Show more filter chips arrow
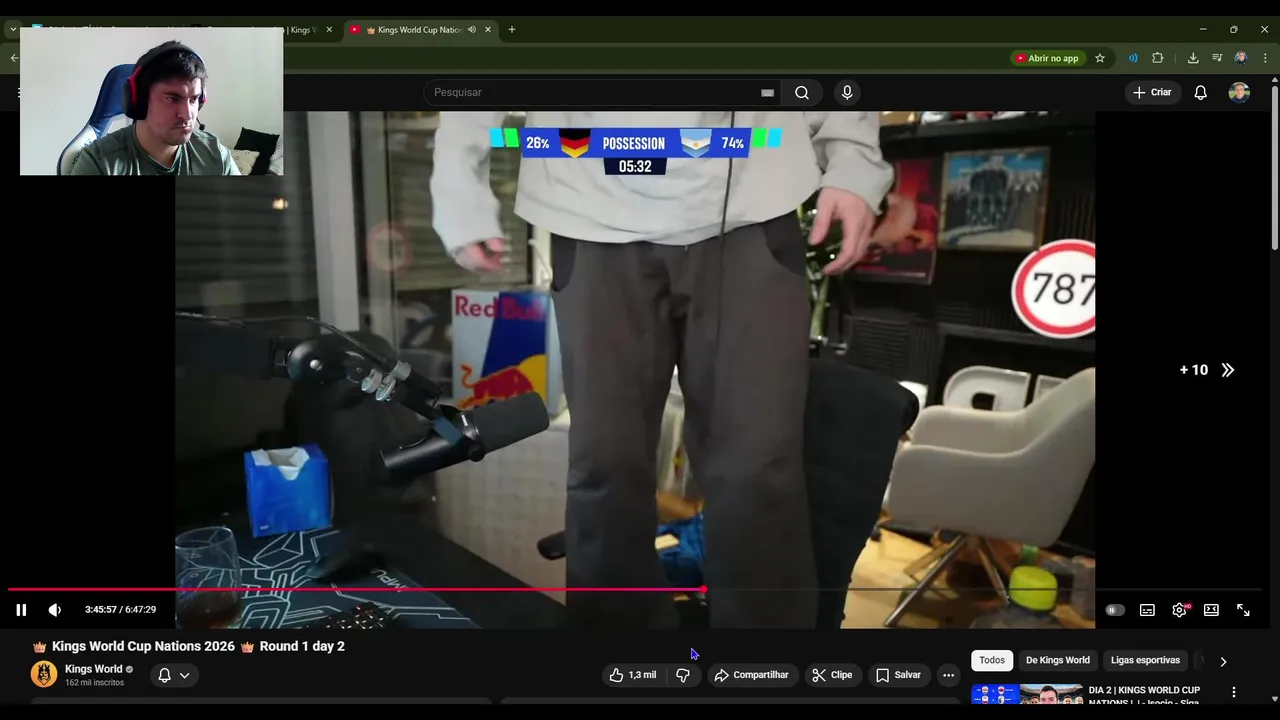 pos(1222,661)
